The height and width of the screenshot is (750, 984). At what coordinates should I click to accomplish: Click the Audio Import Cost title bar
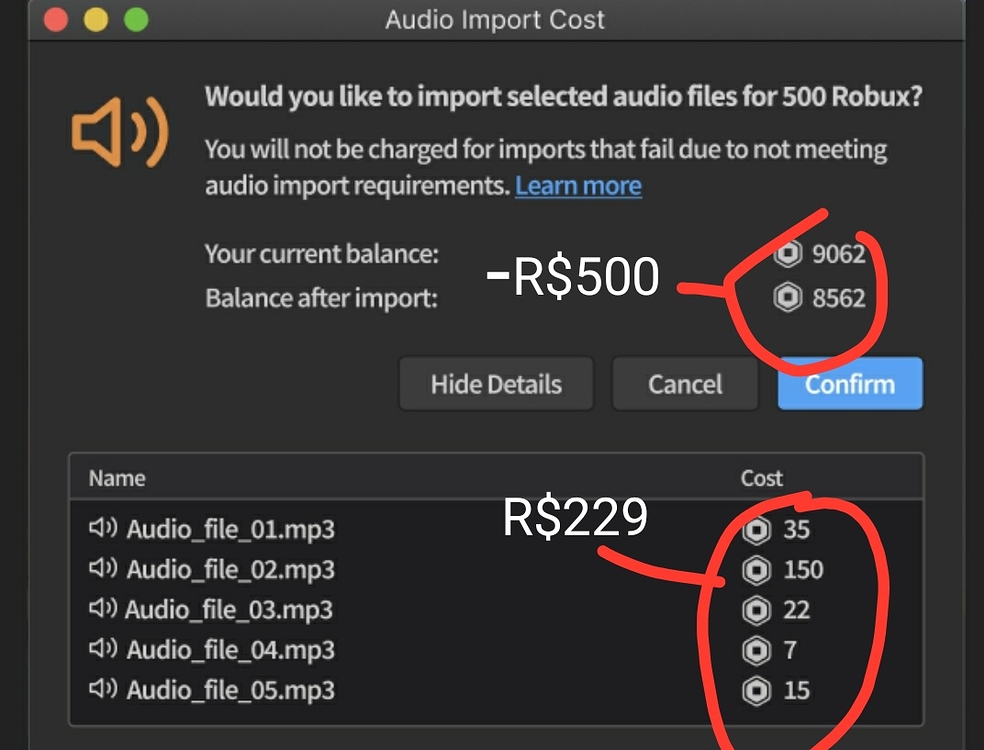tap(494, 20)
